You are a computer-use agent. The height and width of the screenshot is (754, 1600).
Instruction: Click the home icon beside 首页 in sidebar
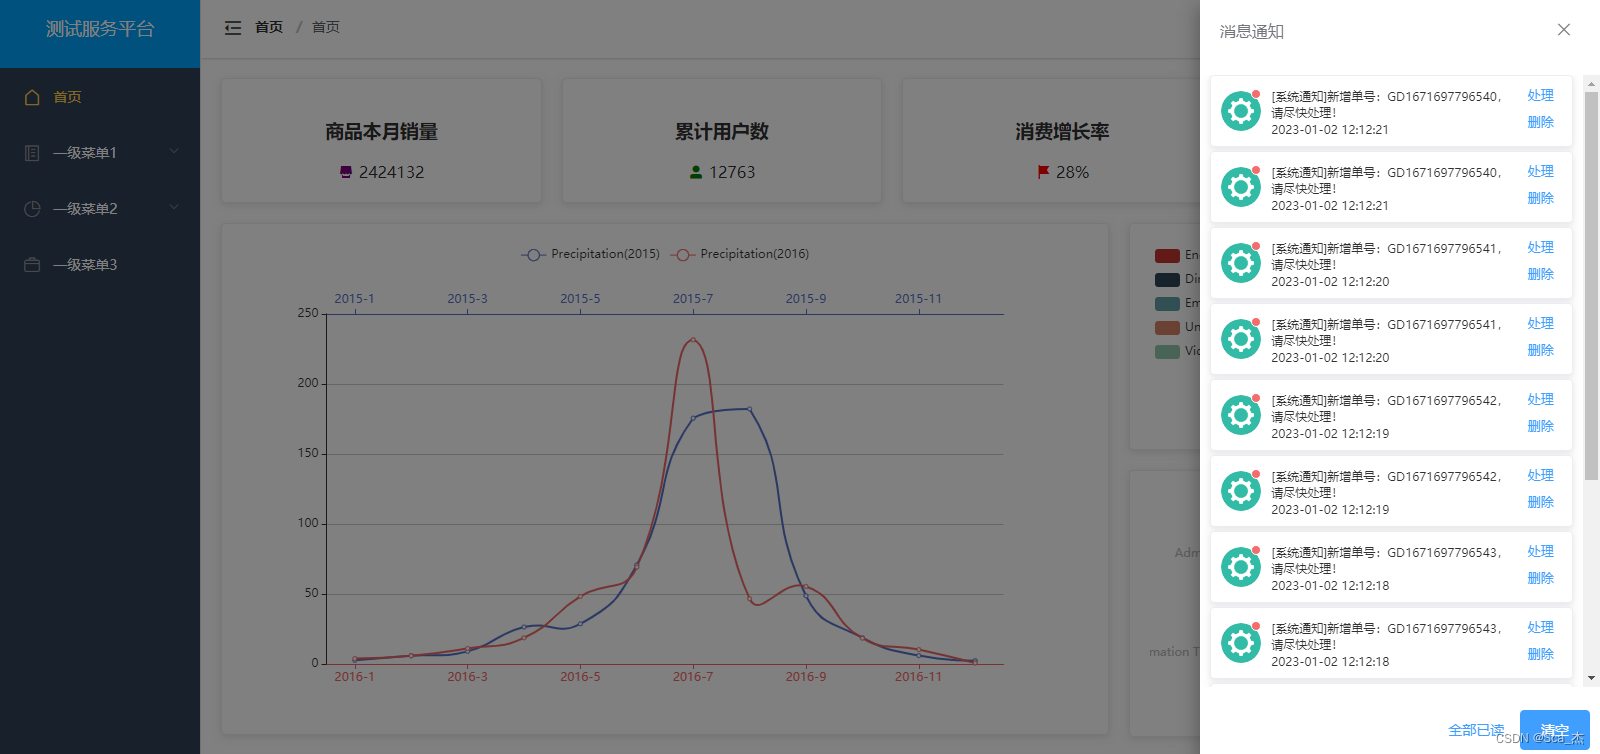click(x=32, y=97)
